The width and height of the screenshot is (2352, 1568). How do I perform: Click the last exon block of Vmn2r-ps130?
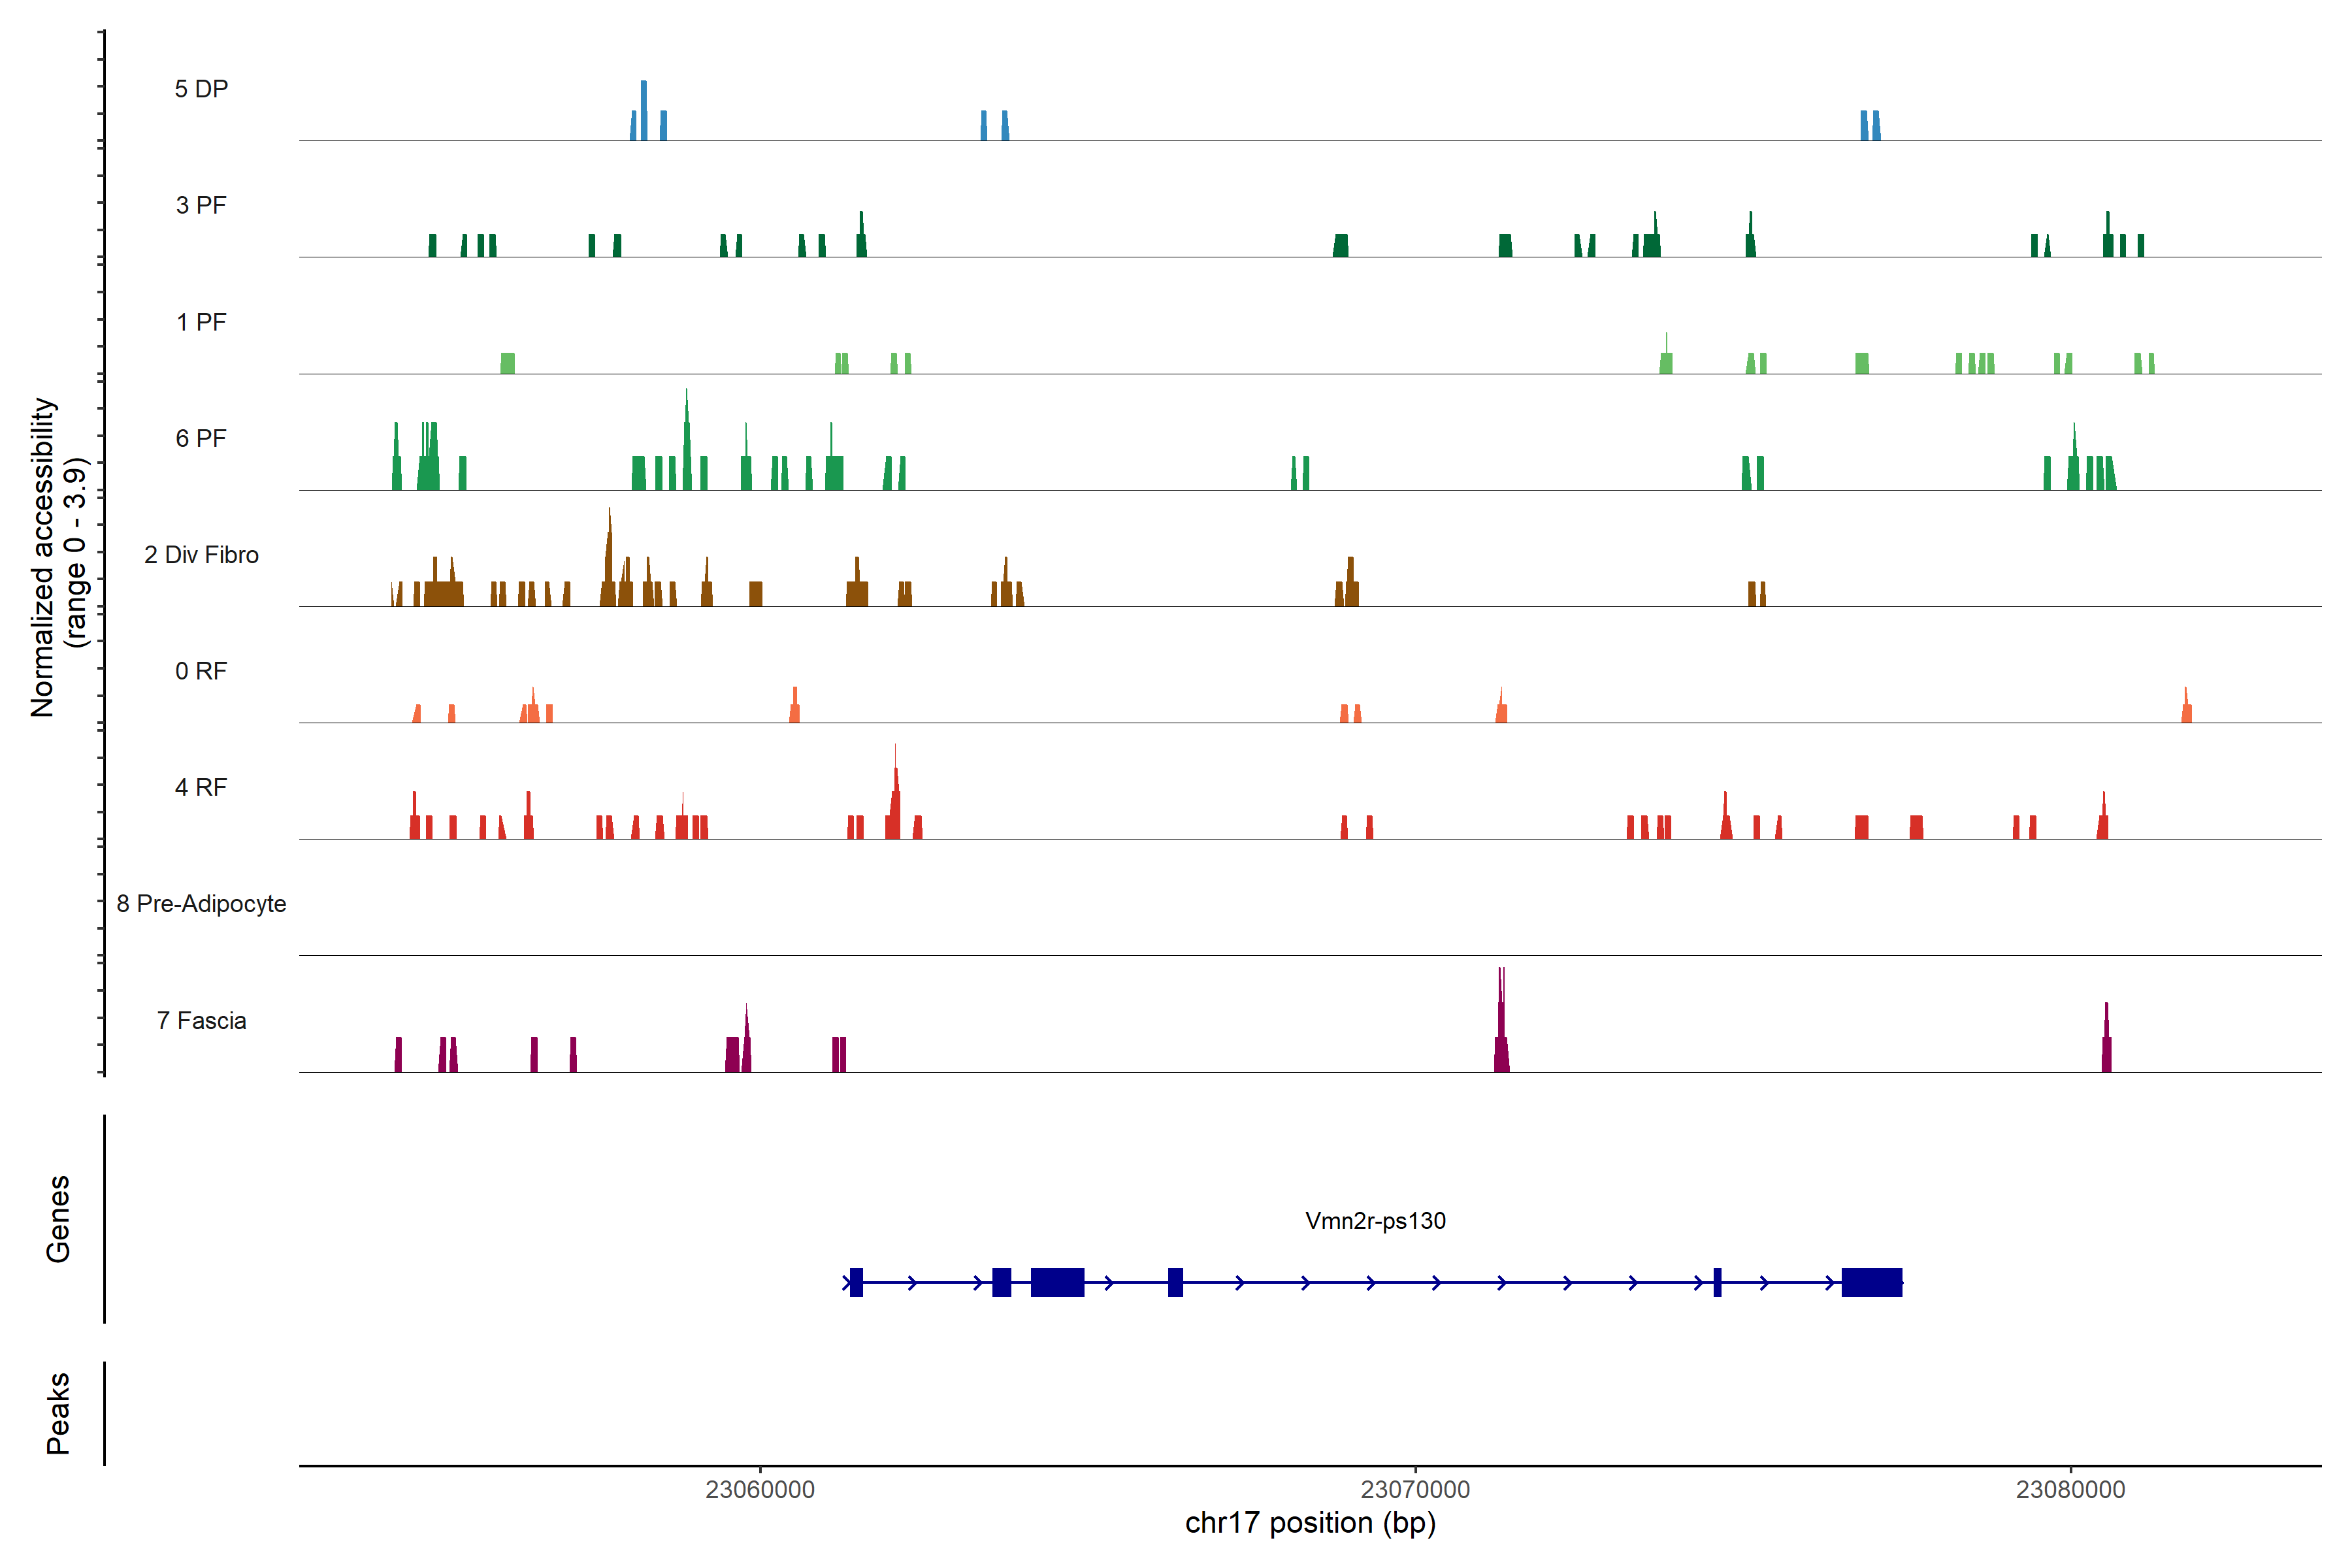pos(1871,1282)
